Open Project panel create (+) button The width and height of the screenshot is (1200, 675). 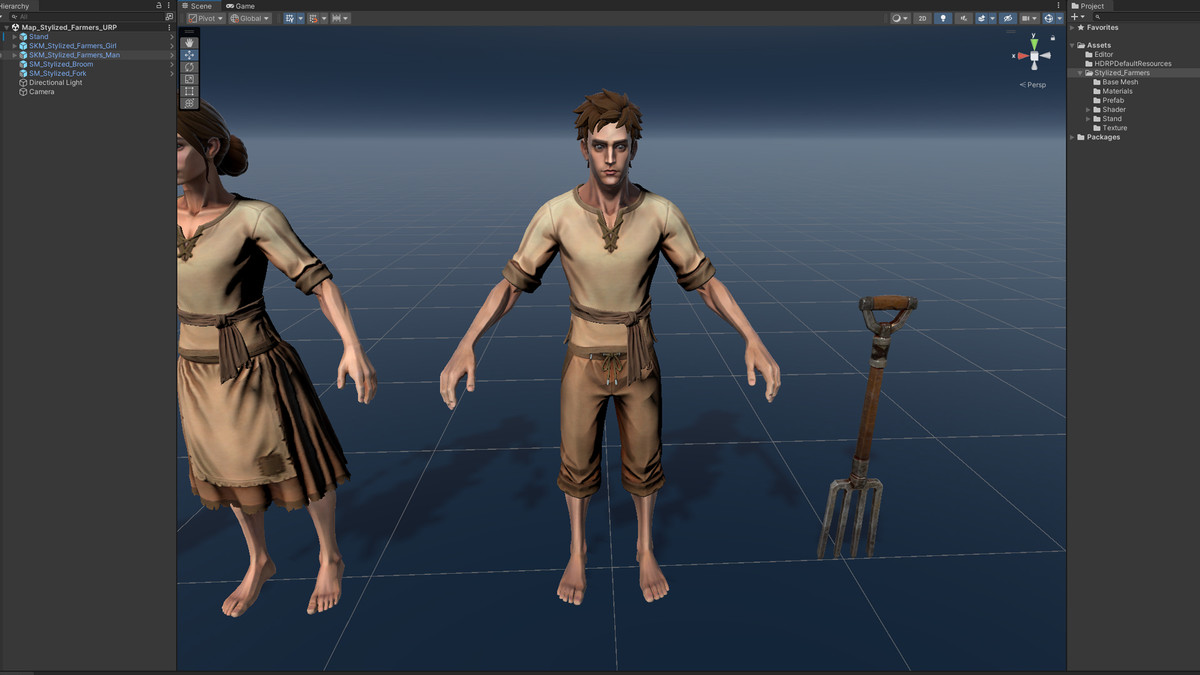[x=1077, y=17]
